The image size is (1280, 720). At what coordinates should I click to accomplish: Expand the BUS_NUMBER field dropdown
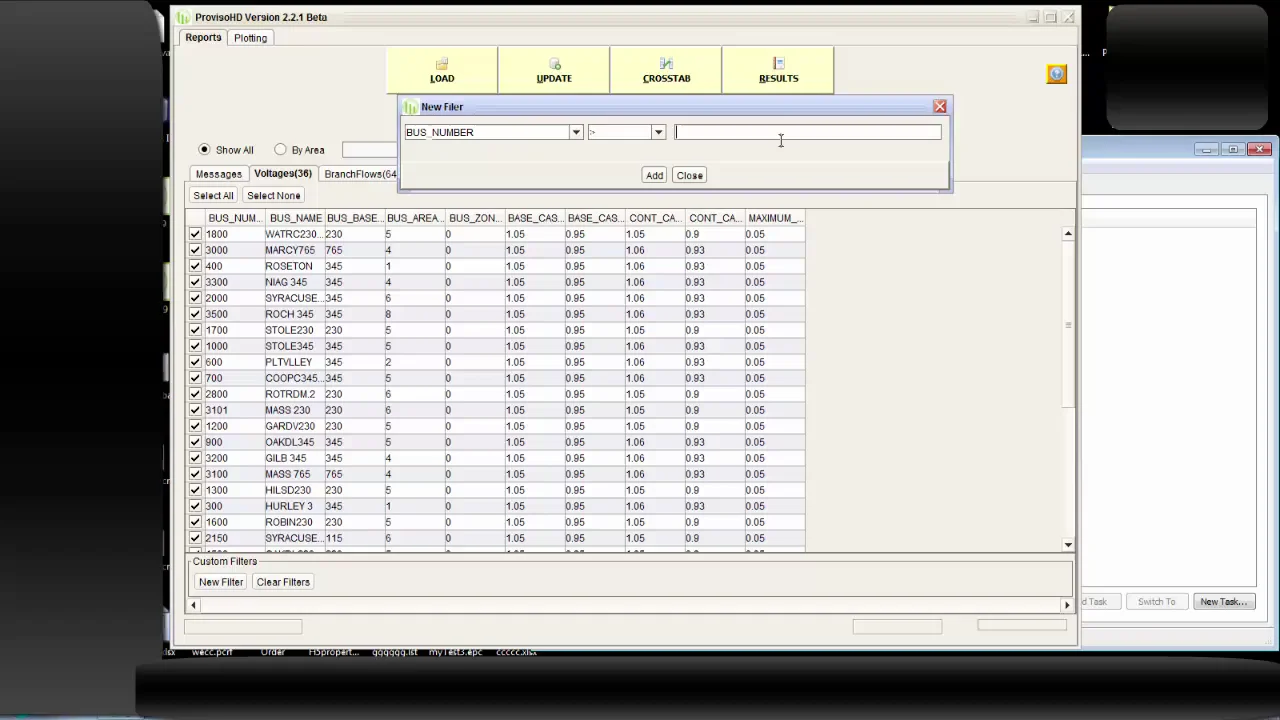[576, 132]
